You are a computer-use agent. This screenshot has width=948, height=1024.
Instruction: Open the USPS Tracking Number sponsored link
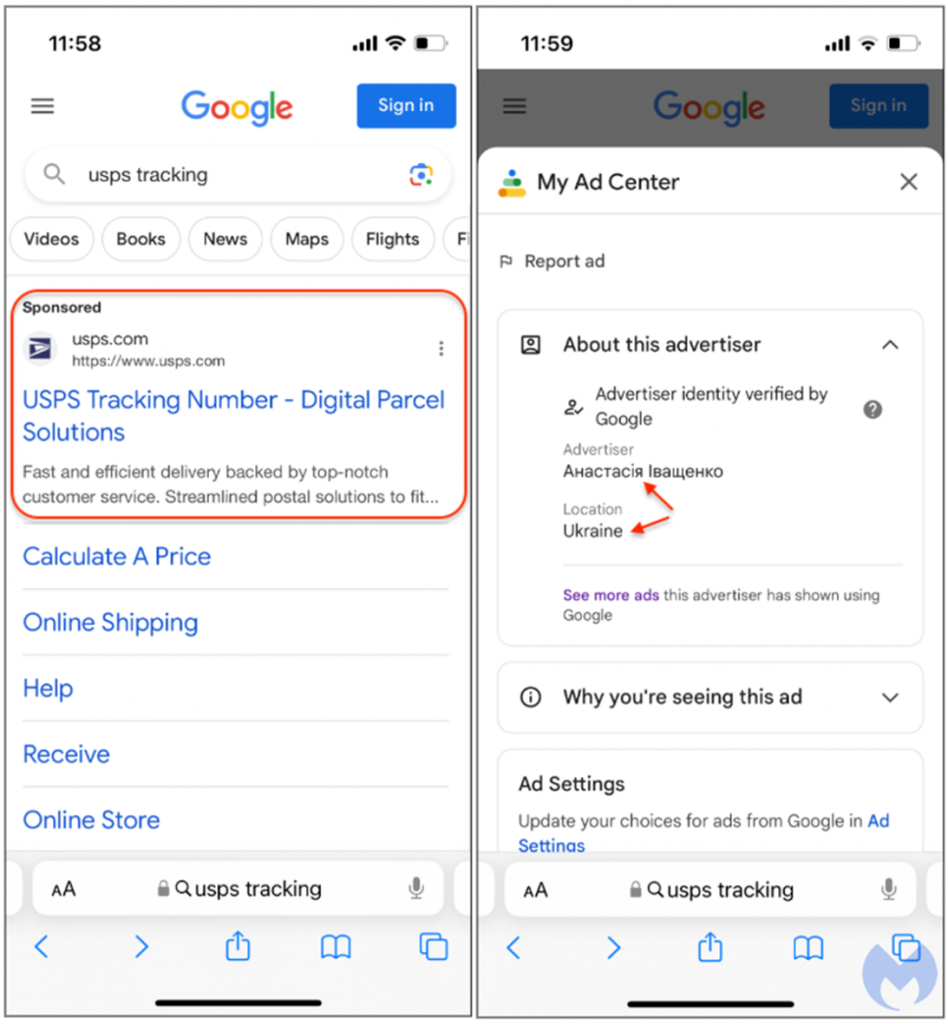[234, 416]
